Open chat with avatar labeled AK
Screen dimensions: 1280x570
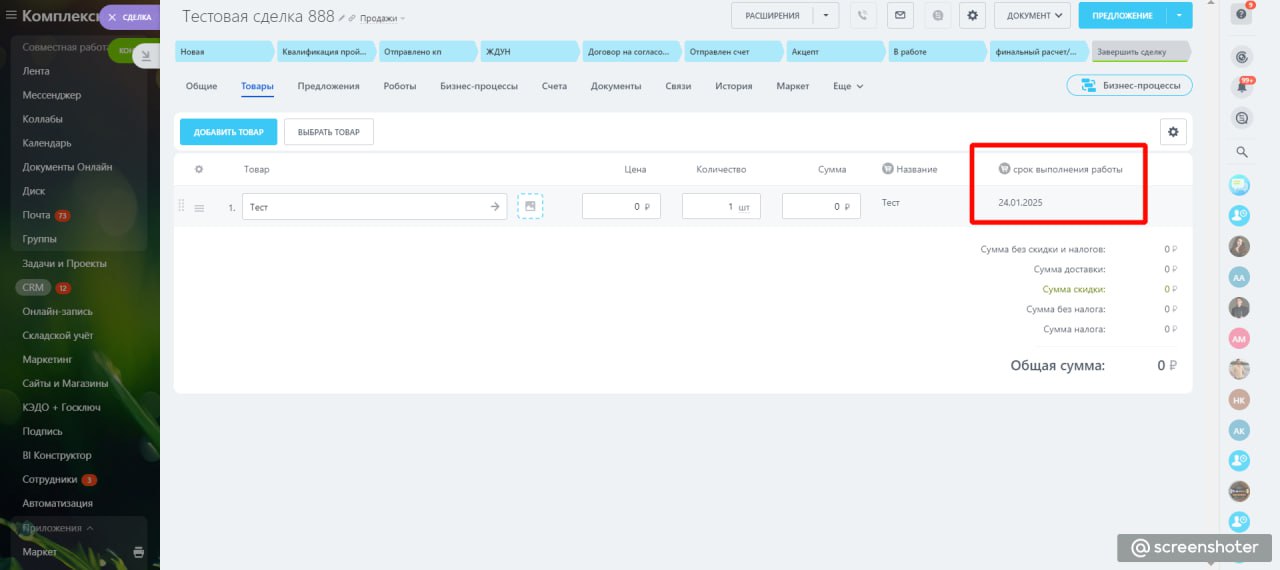[x=1240, y=430]
